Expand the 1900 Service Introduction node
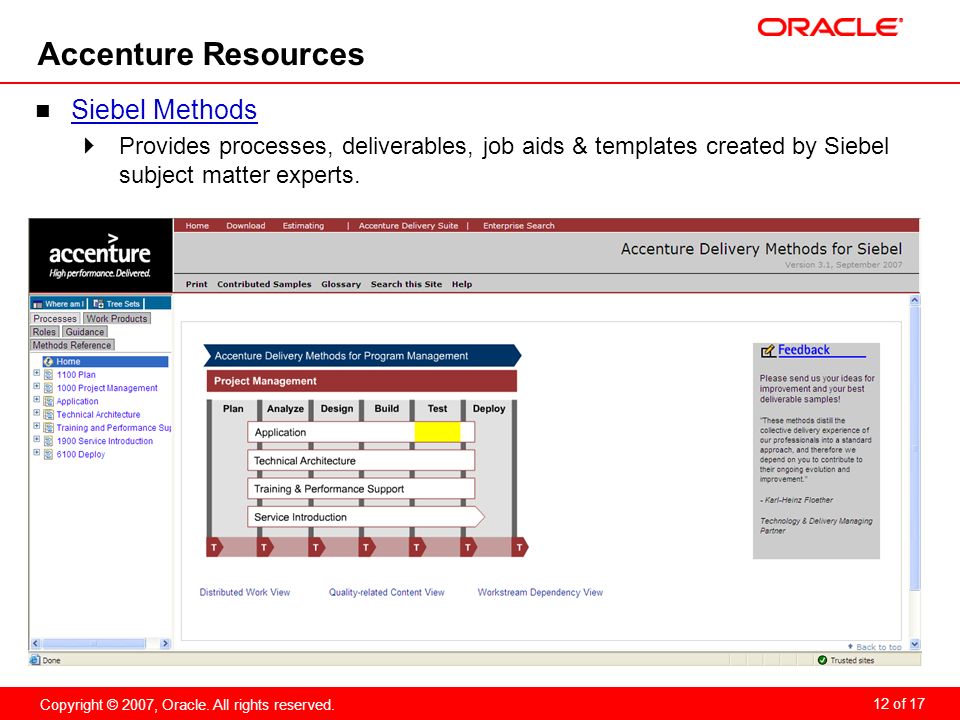 pyautogui.click(x=37, y=439)
